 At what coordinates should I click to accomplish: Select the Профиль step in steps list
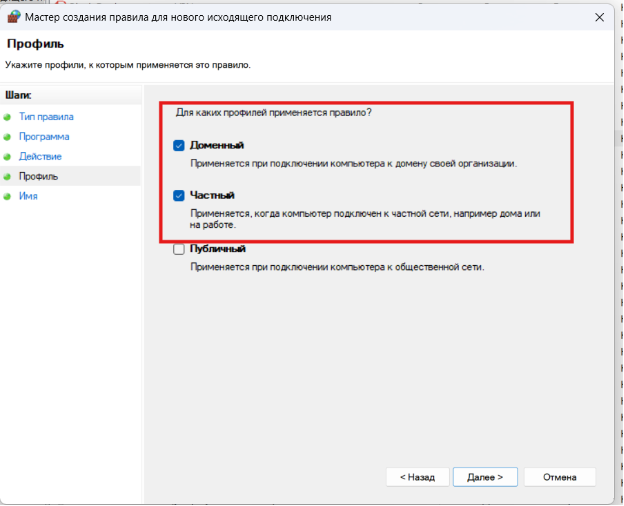tap(39, 177)
